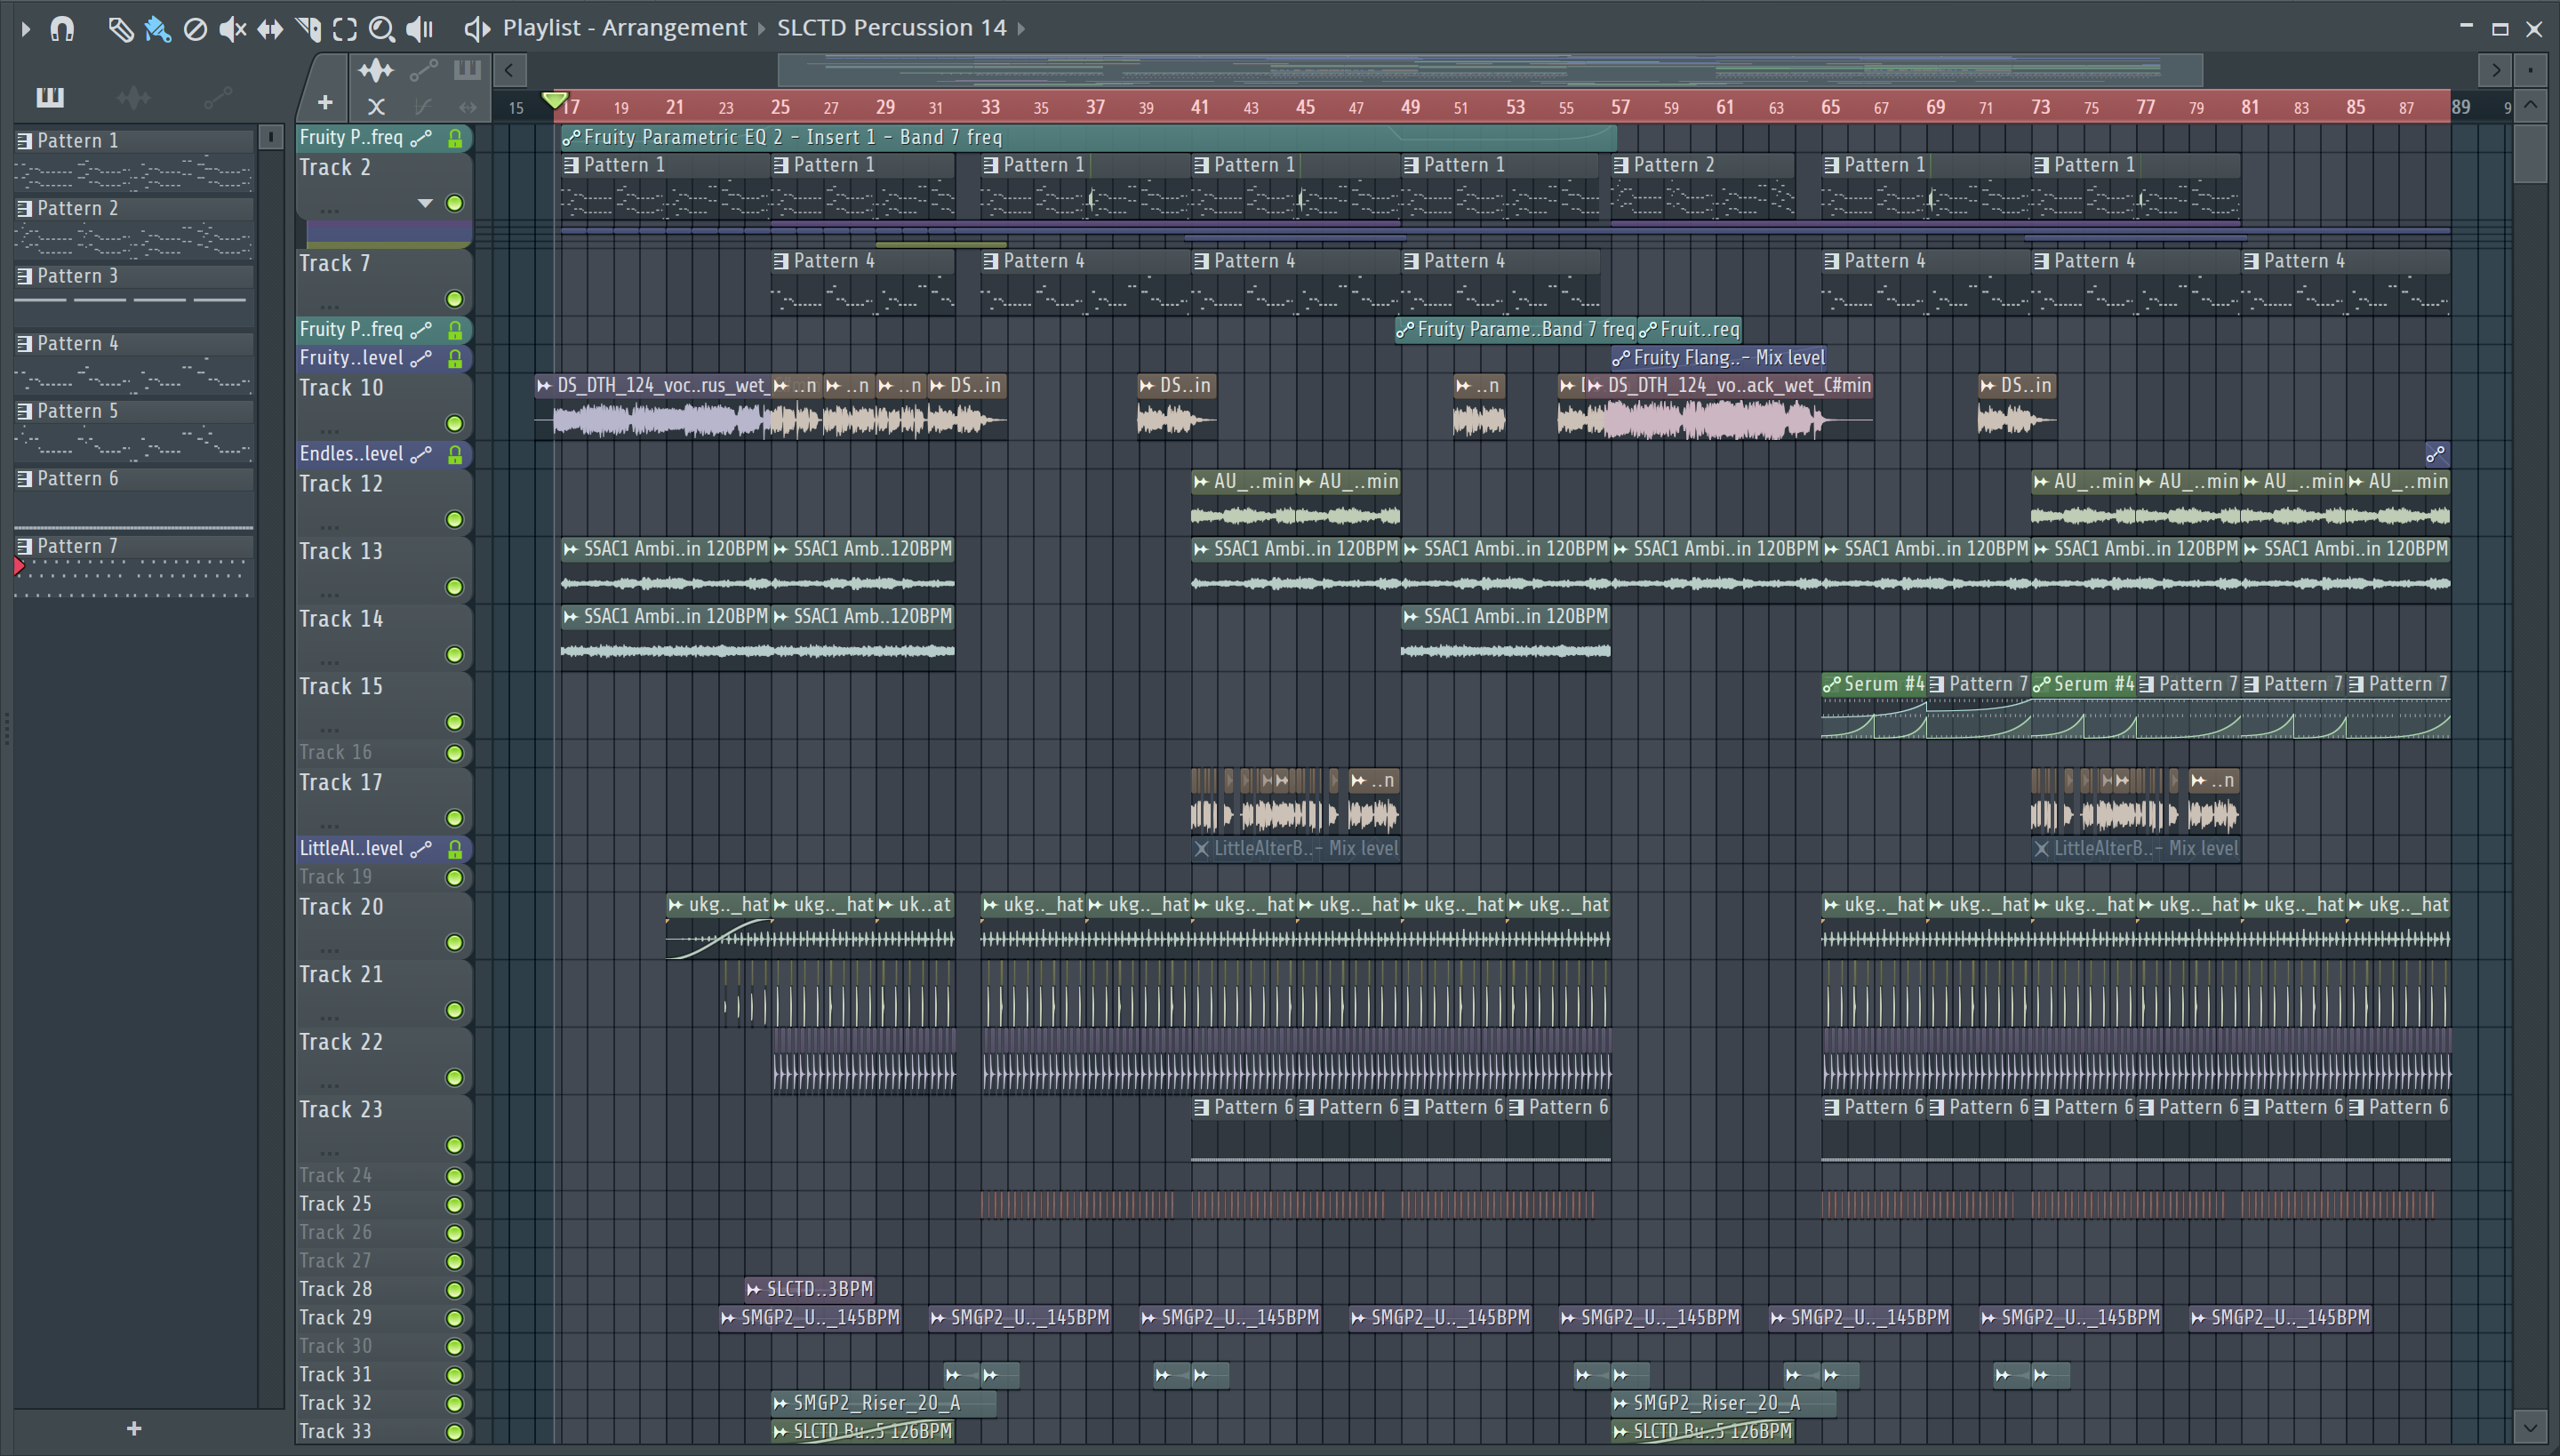Click the automation icon at far right of Endles..level lane
The height and width of the screenshot is (1456, 2560).
[2436, 454]
